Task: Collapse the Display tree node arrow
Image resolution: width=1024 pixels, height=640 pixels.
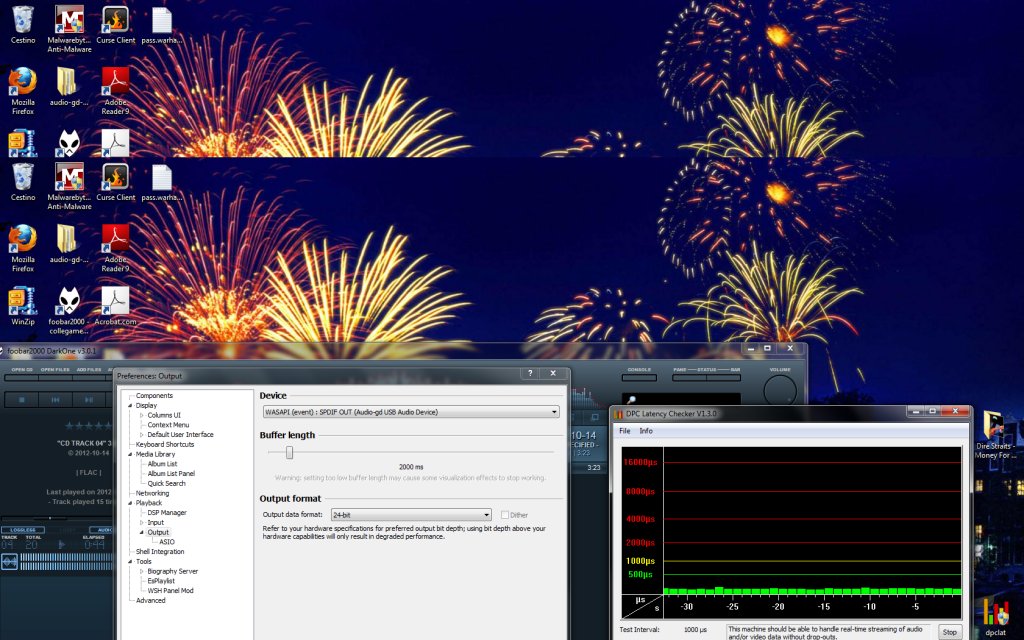Action: pyautogui.click(x=131, y=406)
